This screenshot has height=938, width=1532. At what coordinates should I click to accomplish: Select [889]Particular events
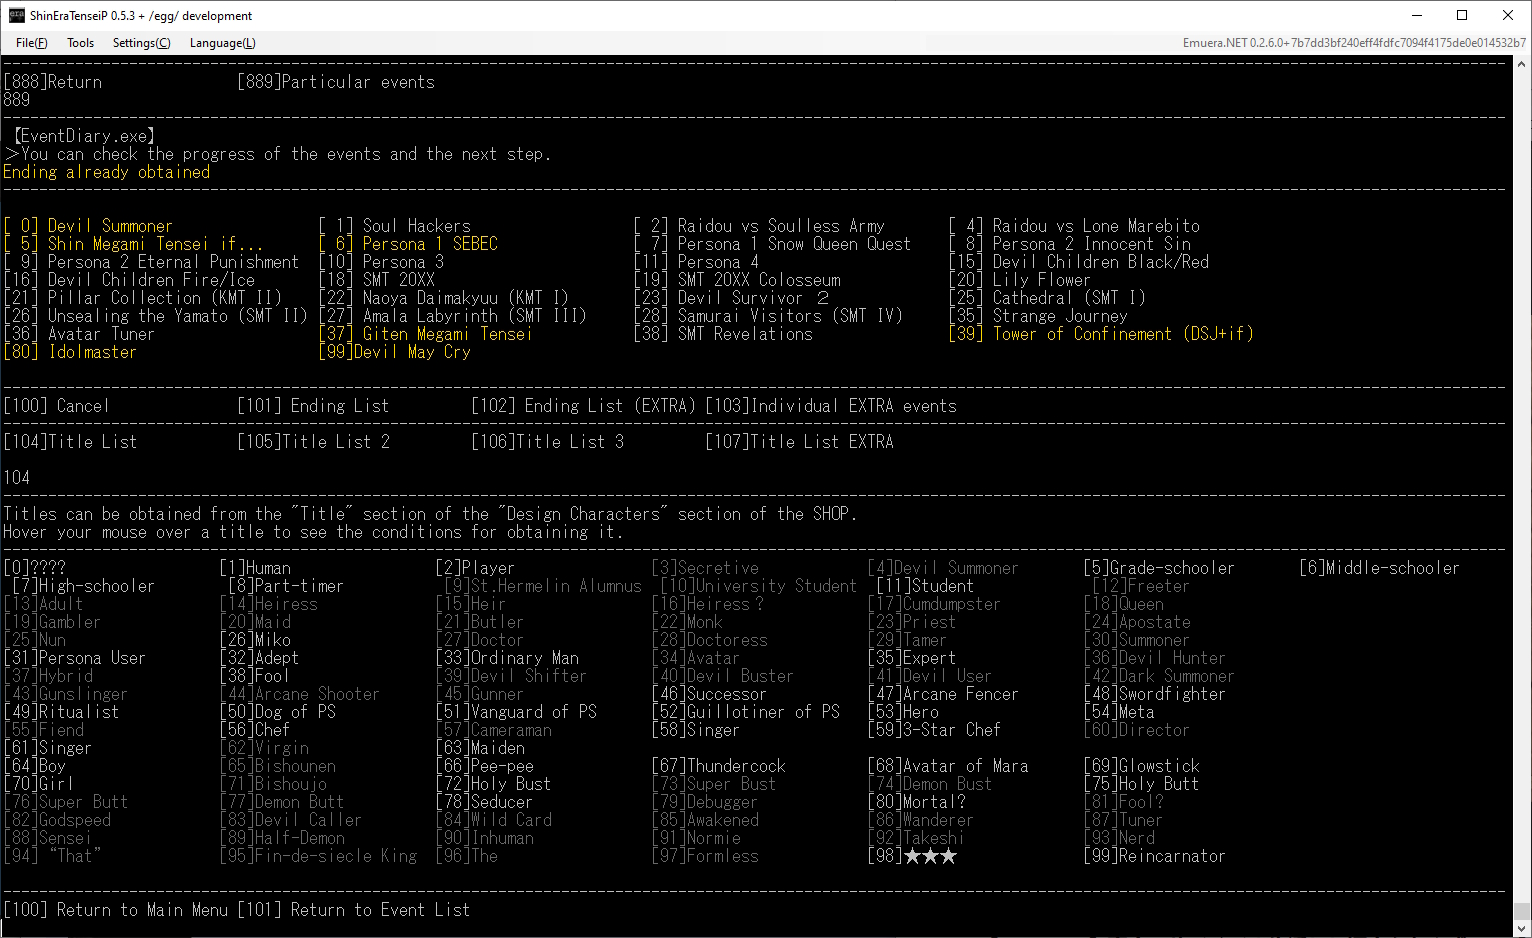tap(336, 82)
